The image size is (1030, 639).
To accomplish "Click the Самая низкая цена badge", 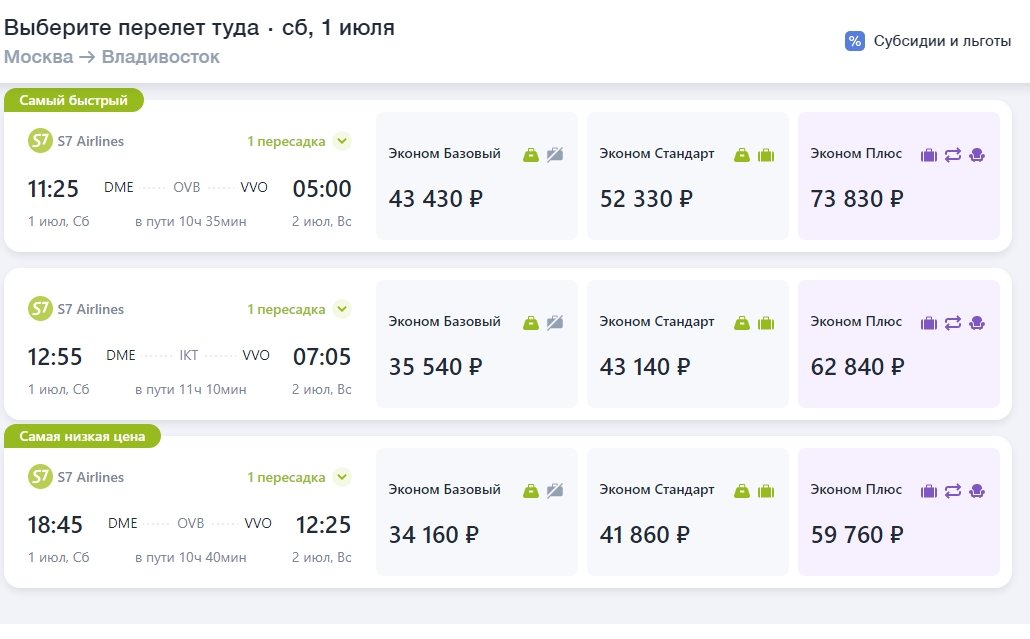I will [x=82, y=436].
